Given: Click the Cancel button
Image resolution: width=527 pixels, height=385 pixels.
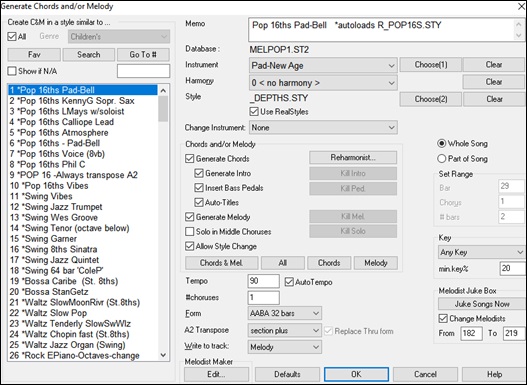Looking at the screenshot, I should coord(425,374).
